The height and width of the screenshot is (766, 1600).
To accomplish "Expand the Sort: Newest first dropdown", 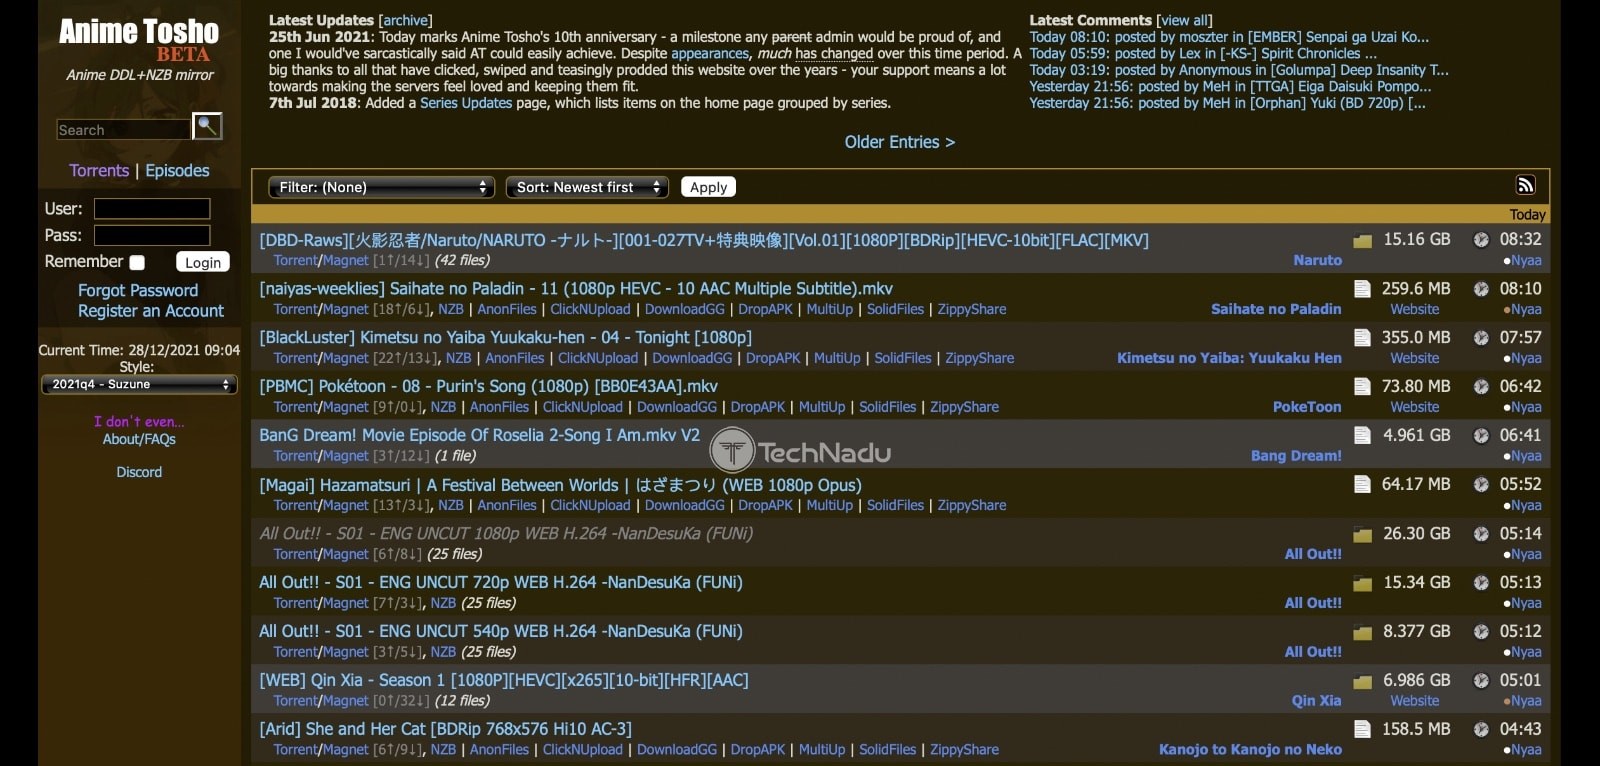I will 587,187.
